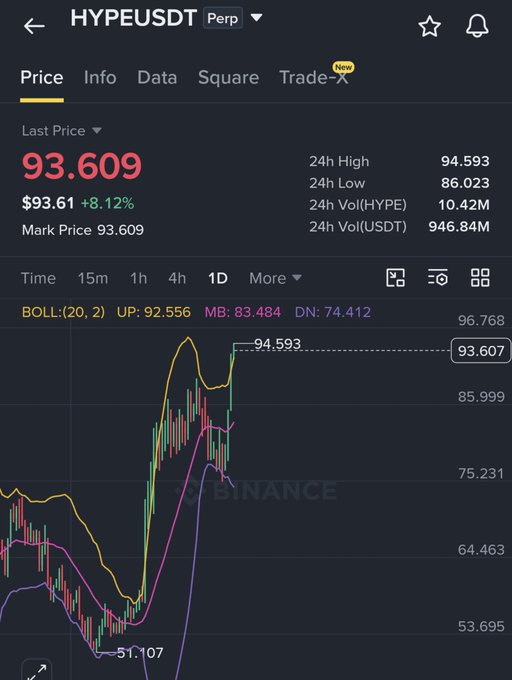This screenshot has height=680, width=512.
Task: Tap the DN: 74.412 band value
Action: point(333,312)
